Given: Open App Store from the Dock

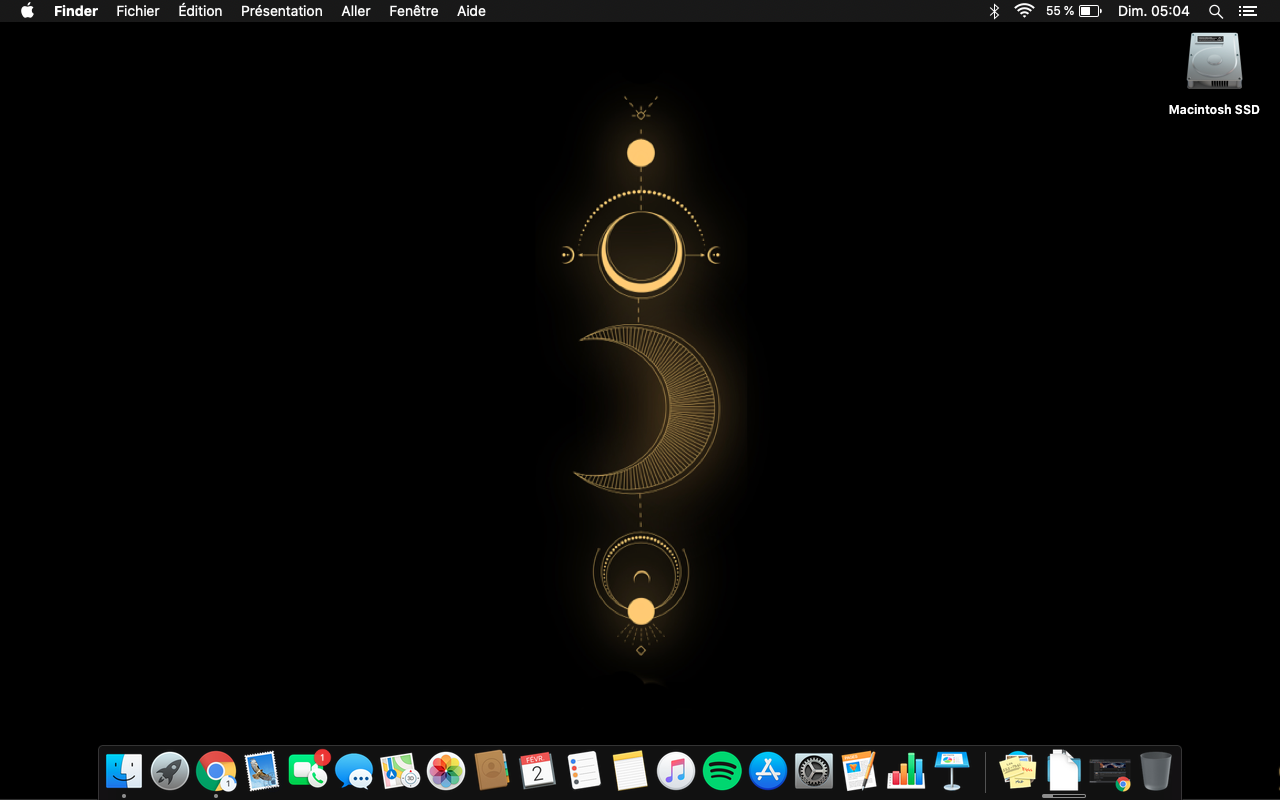Looking at the screenshot, I should [x=768, y=771].
